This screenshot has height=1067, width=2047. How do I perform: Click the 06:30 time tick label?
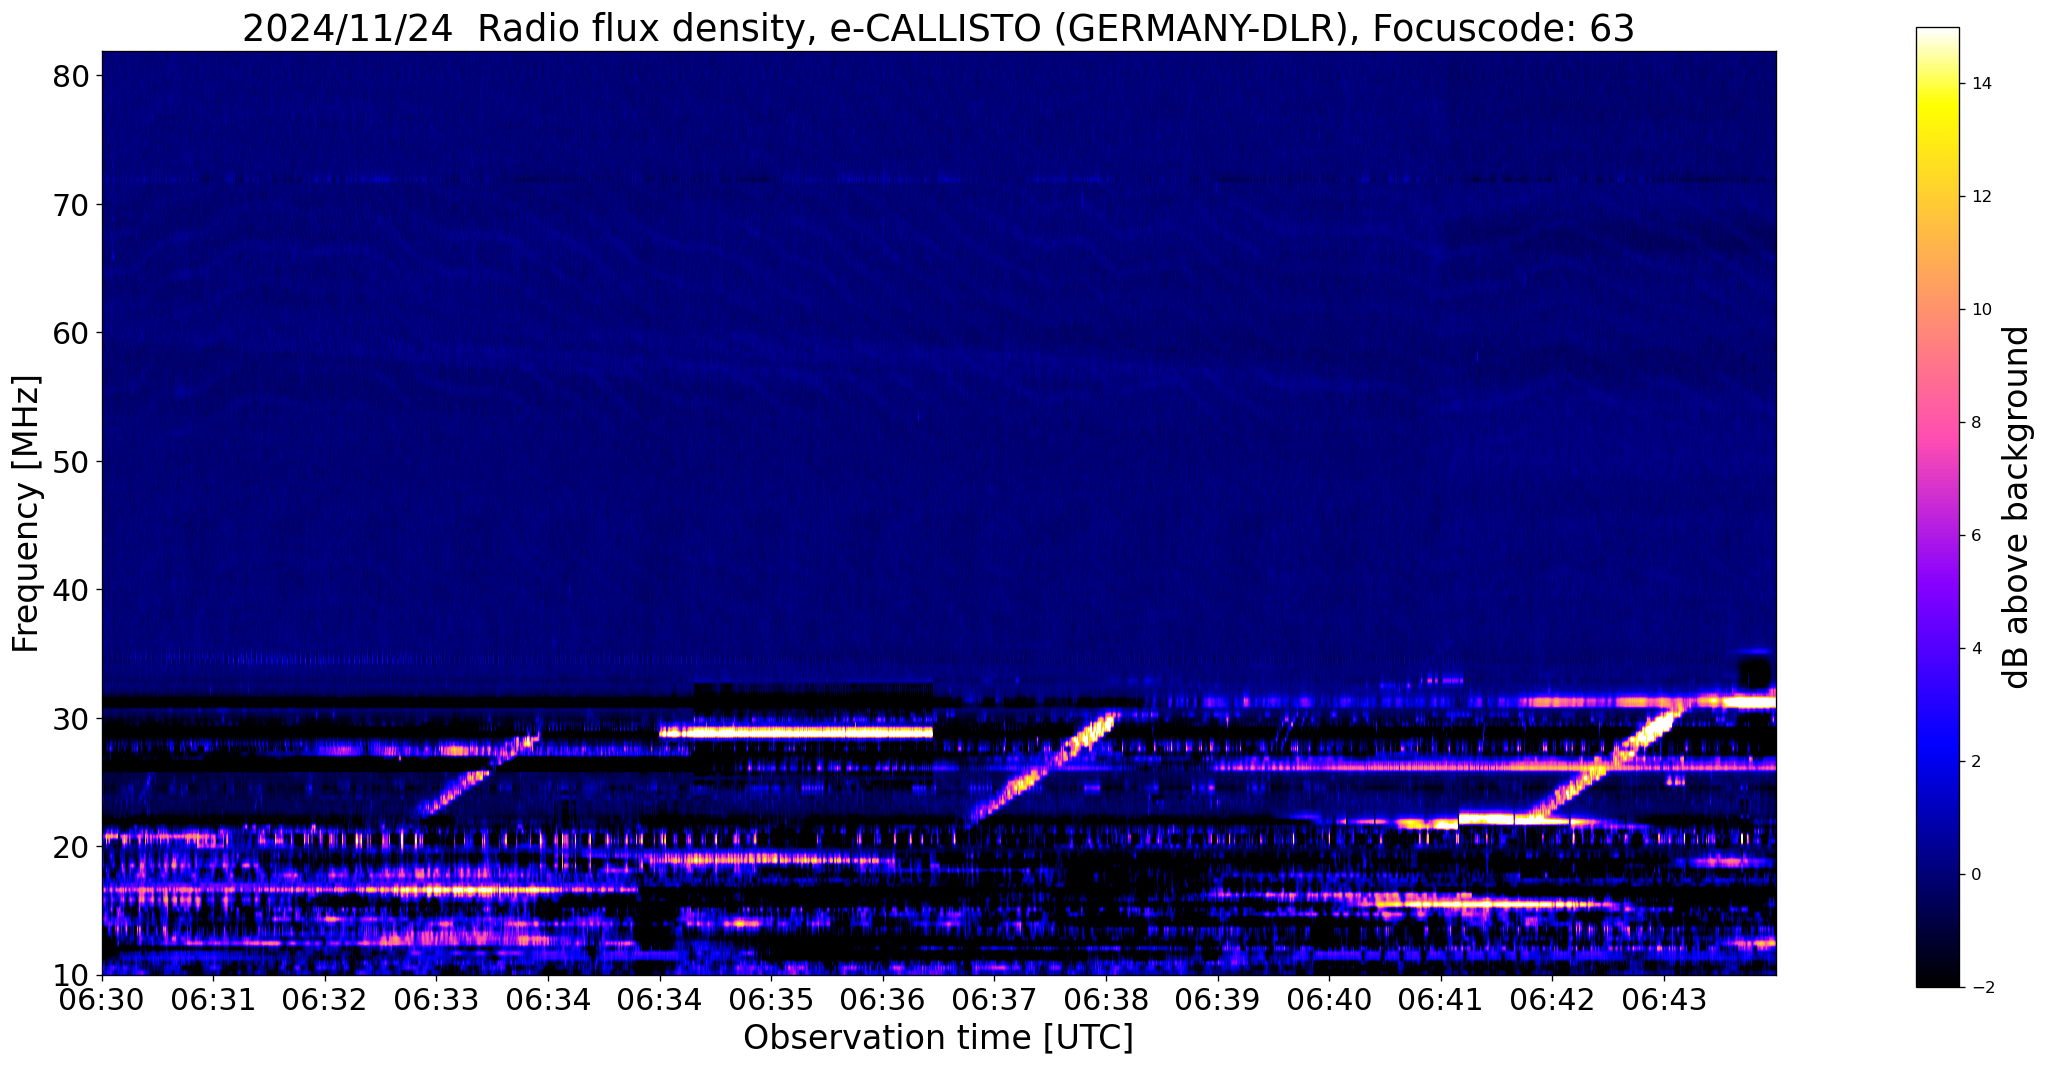pyautogui.click(x=102, y=999)
